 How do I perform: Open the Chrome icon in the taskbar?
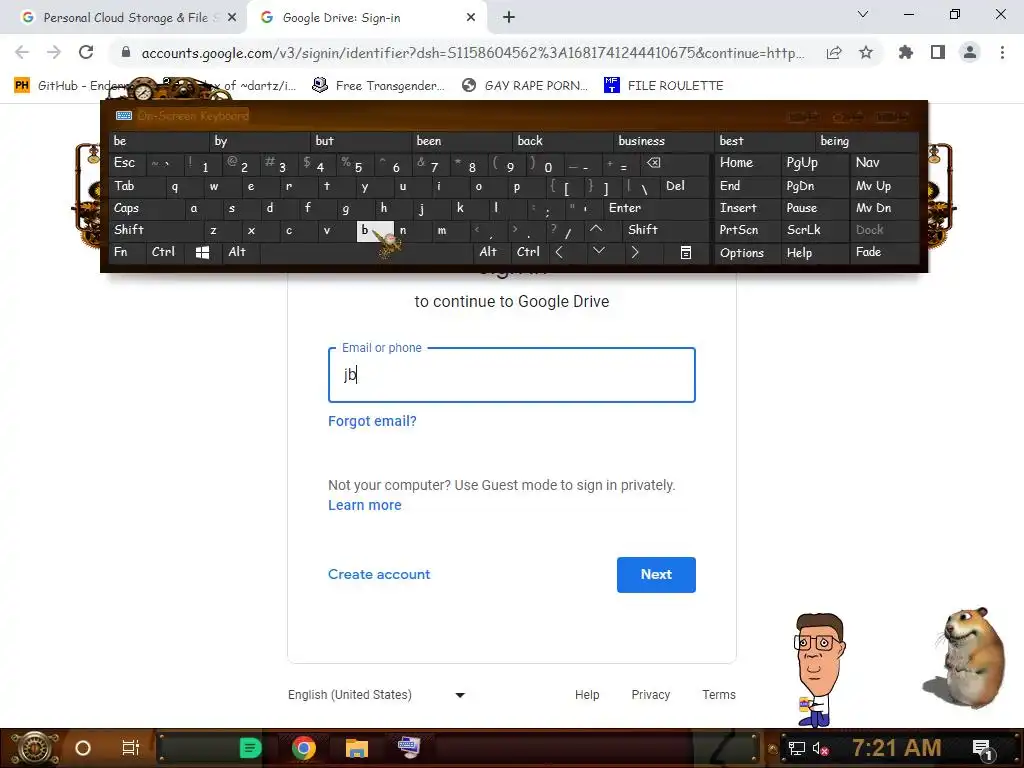pos(304,748)
